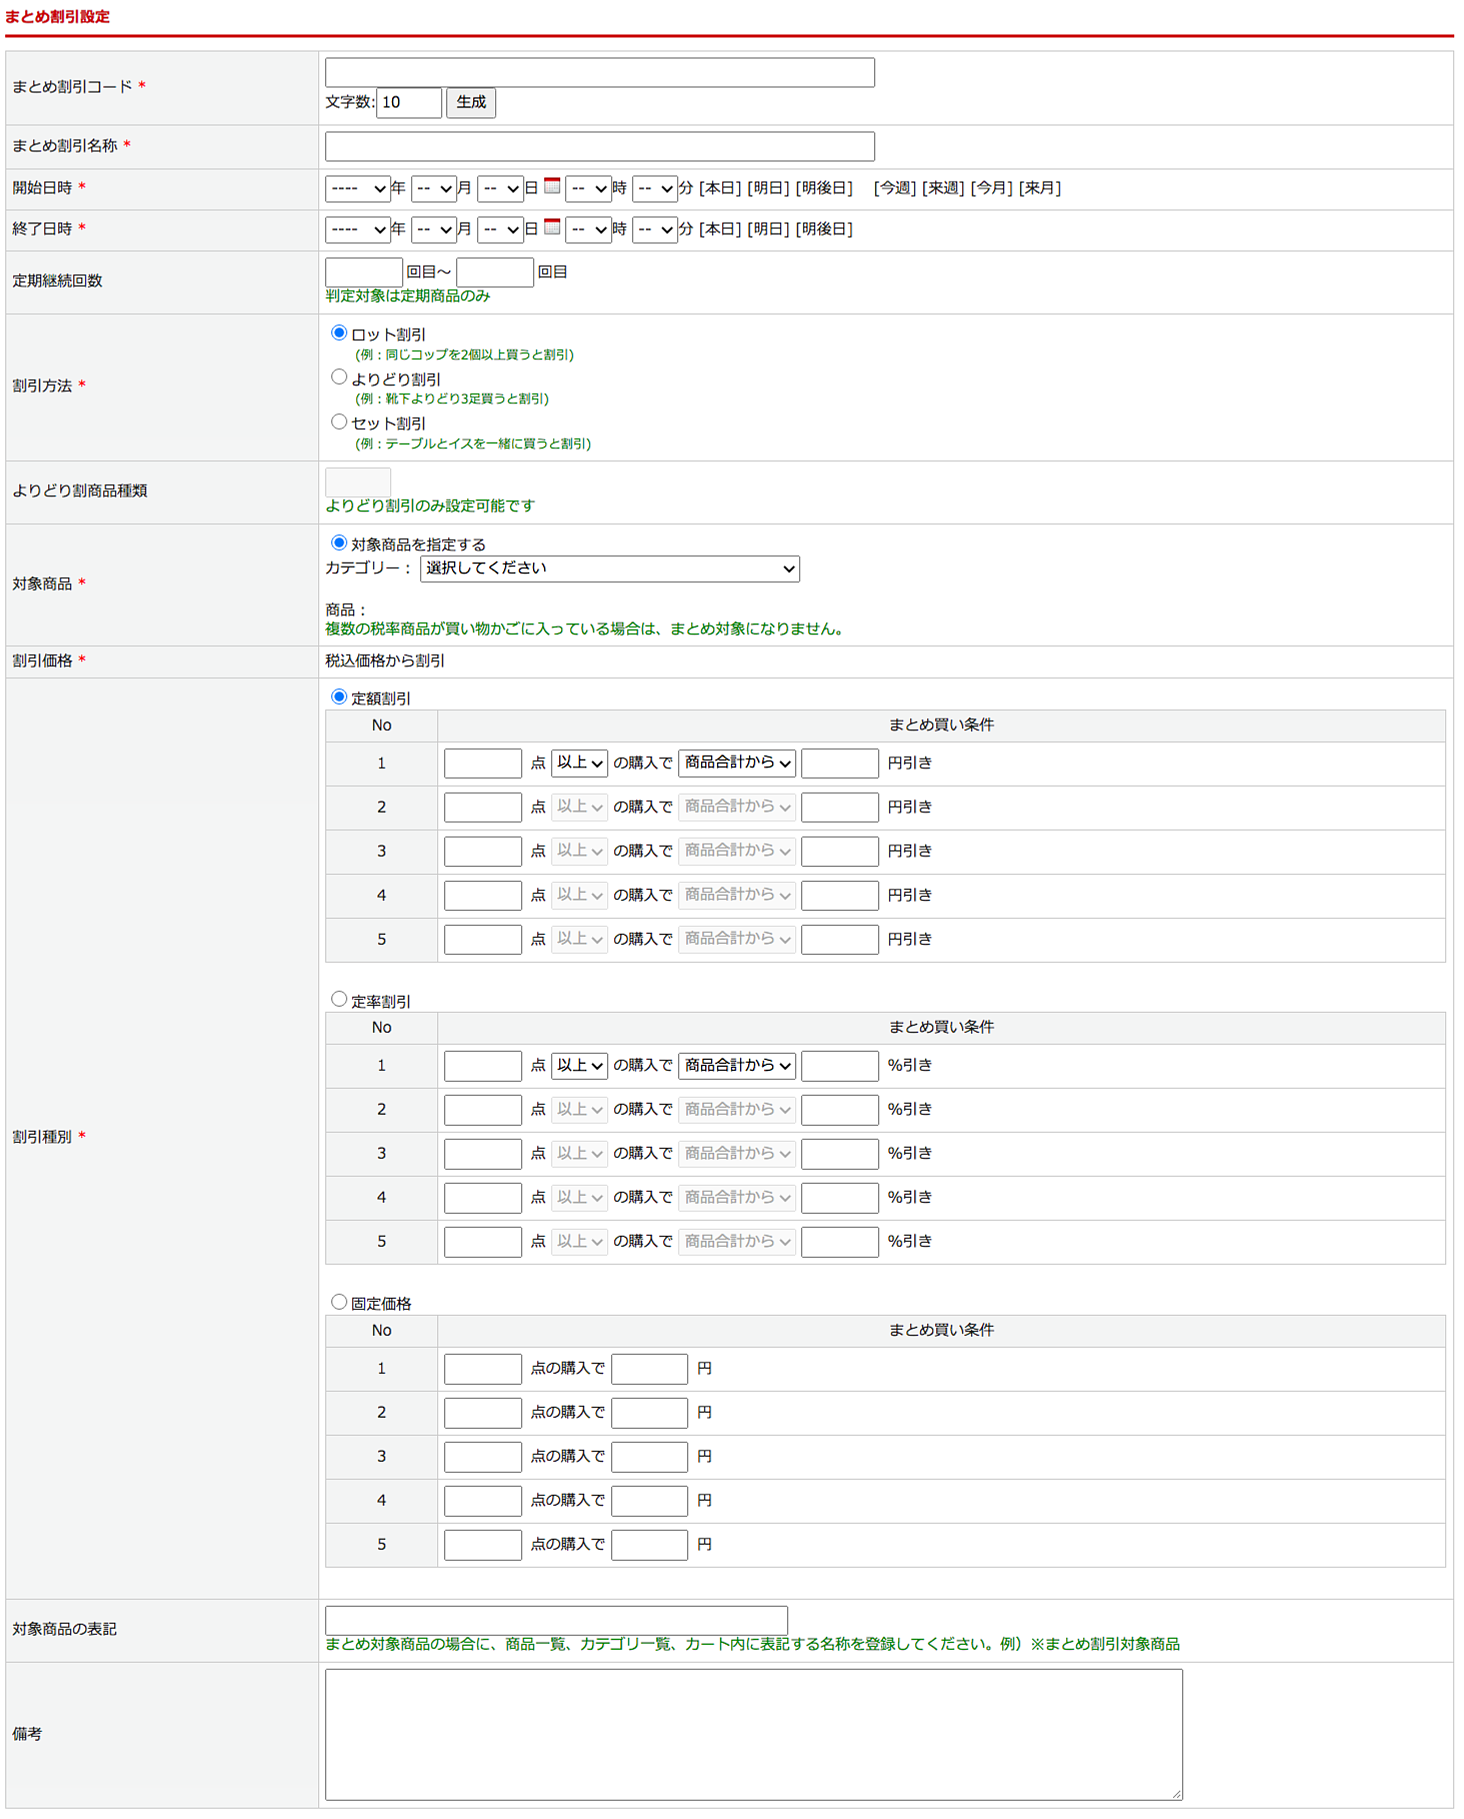Click the [本日] link for start date

coord(719,188)
